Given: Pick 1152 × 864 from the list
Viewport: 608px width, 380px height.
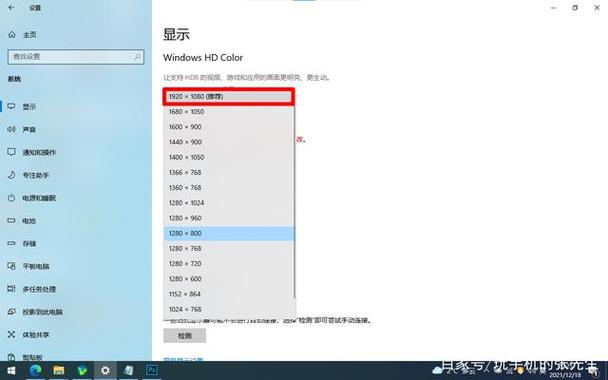Looking at the screenshot, I should (229, 294).
